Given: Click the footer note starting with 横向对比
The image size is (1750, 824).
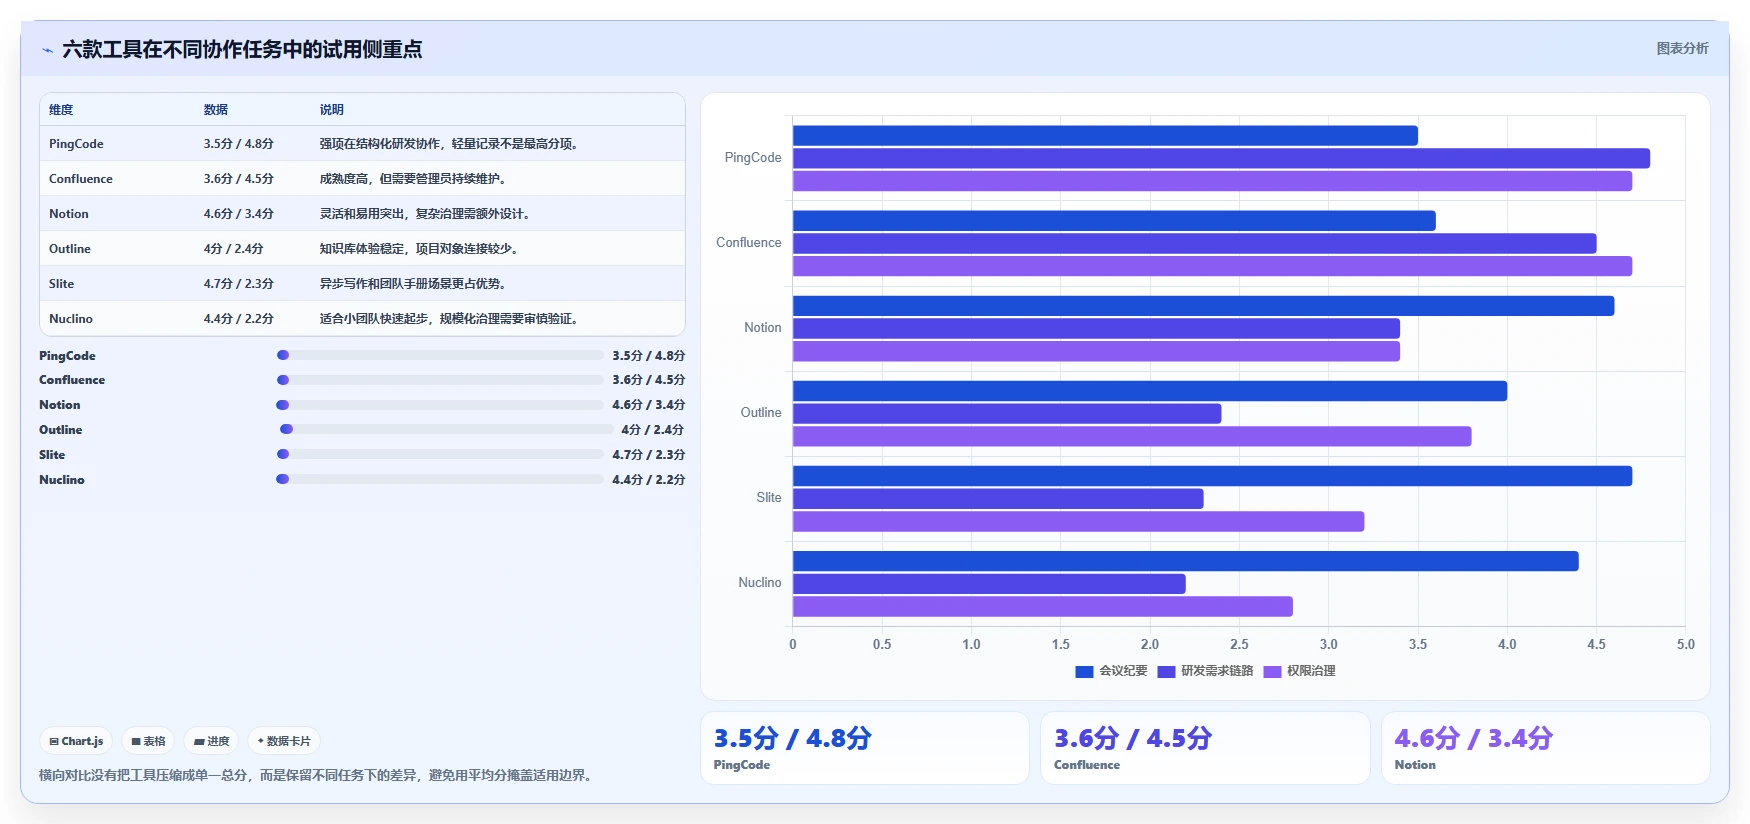Looking at the screenshot, I should 318,775.
